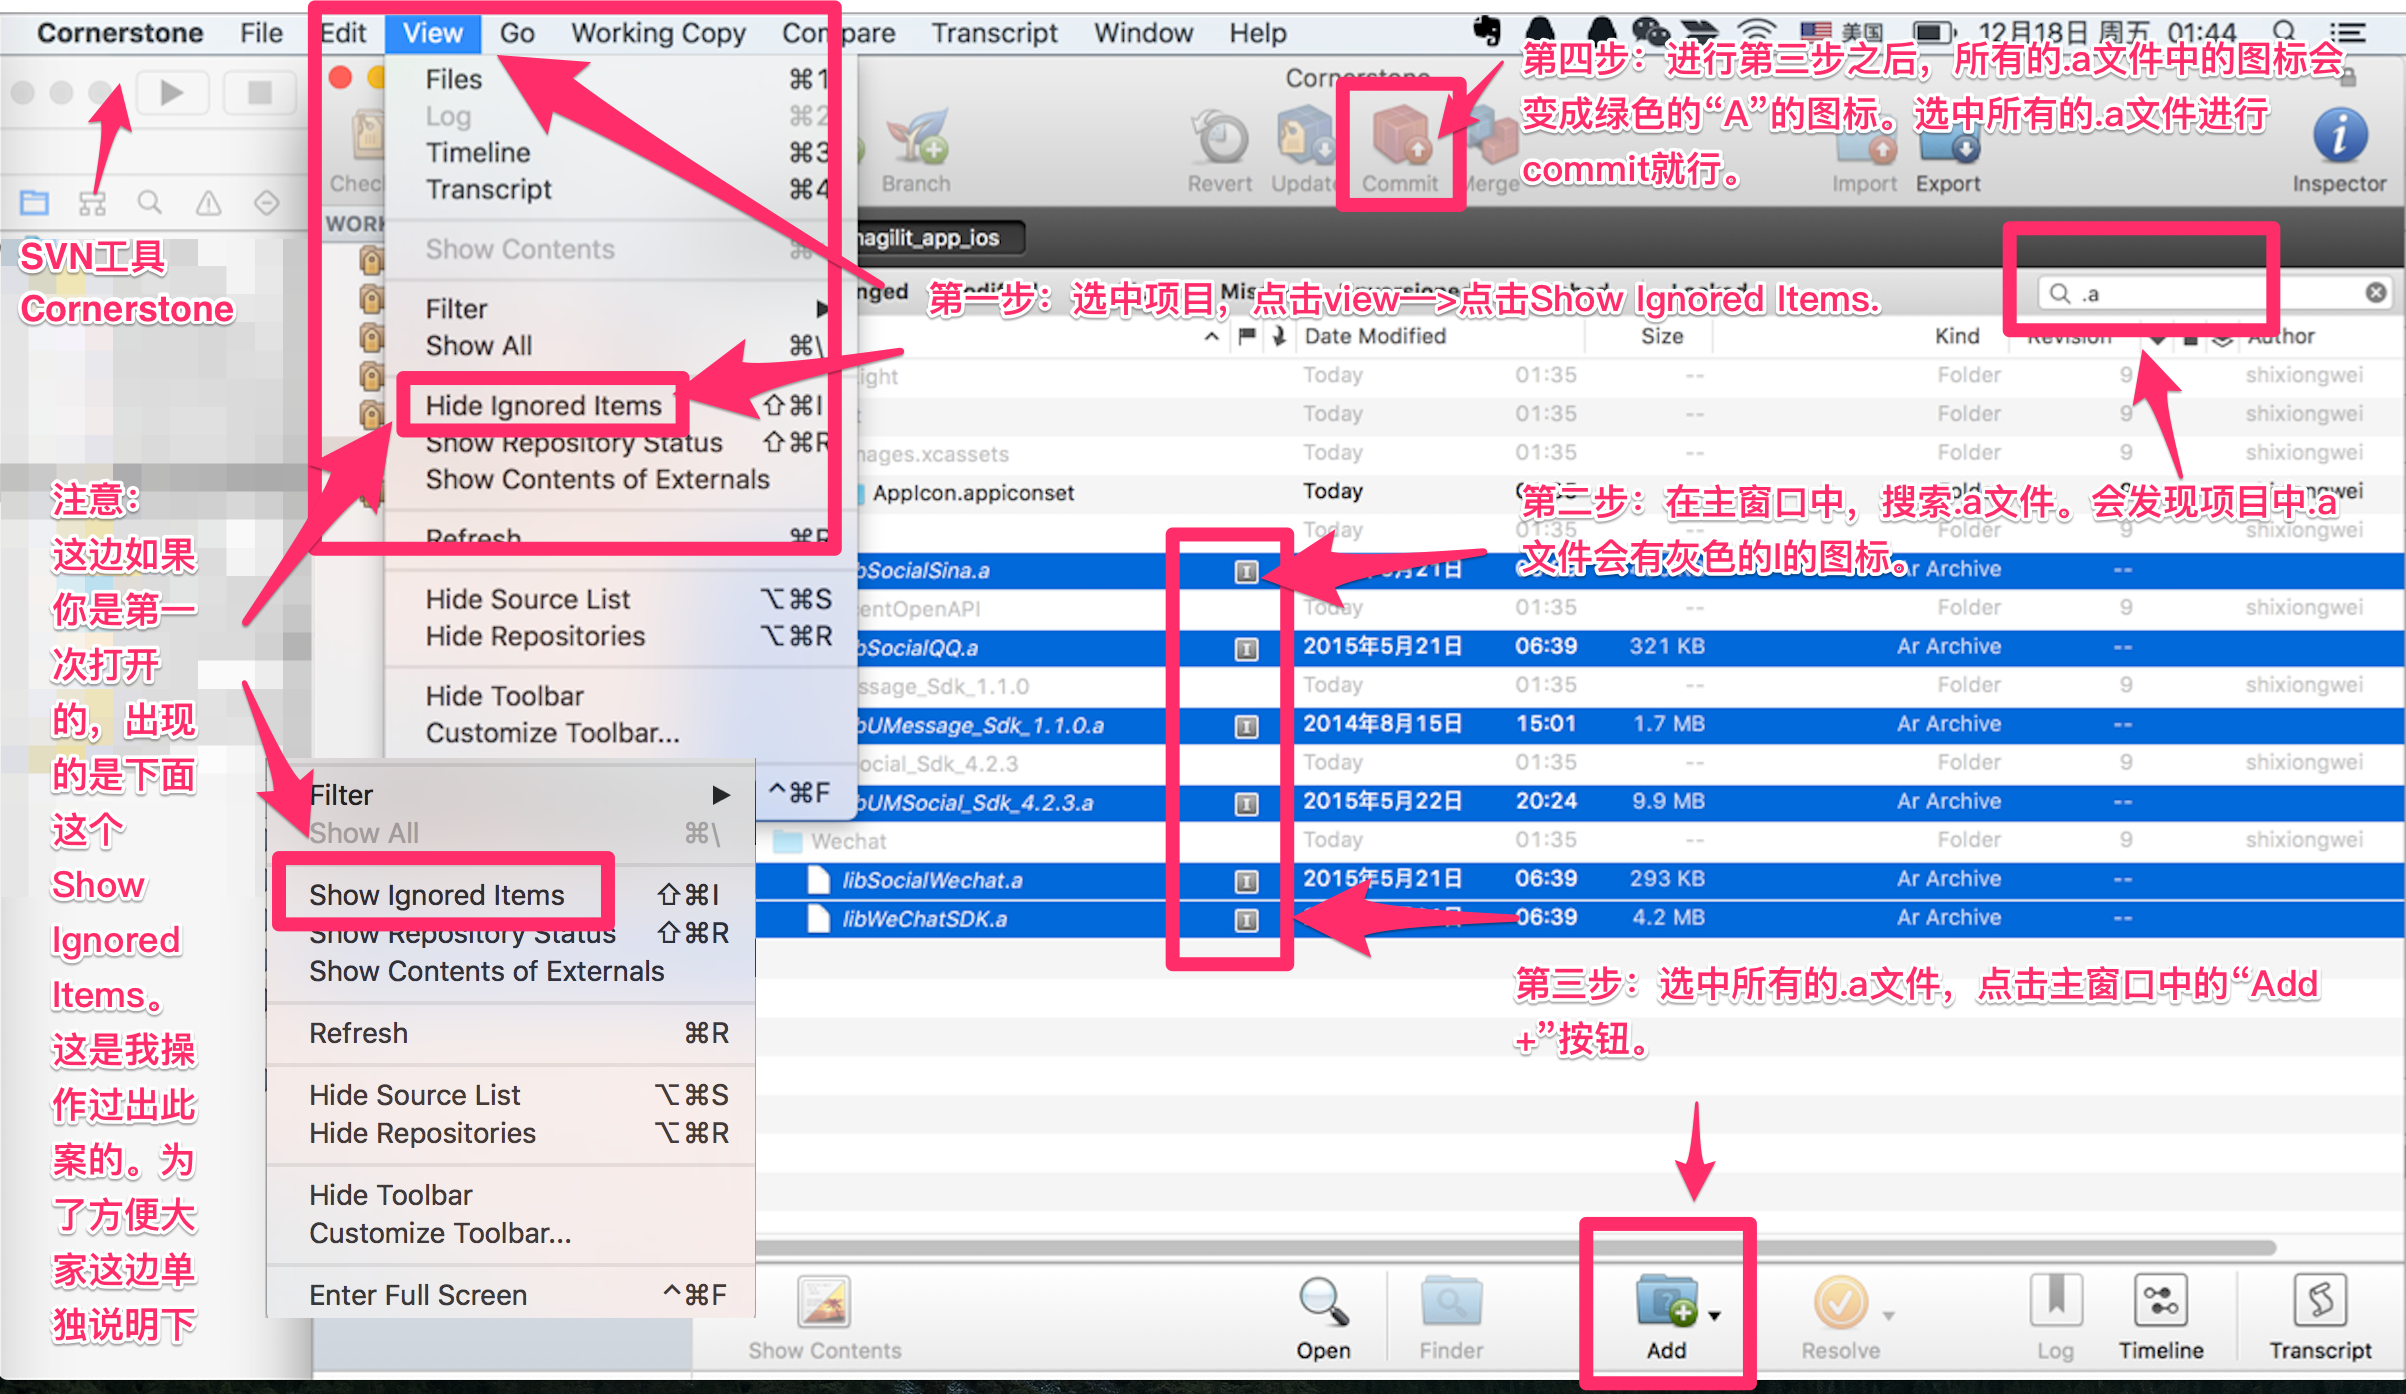
Task: Click the Timeline icon in bottom bar
Action: point(2160,1300)
